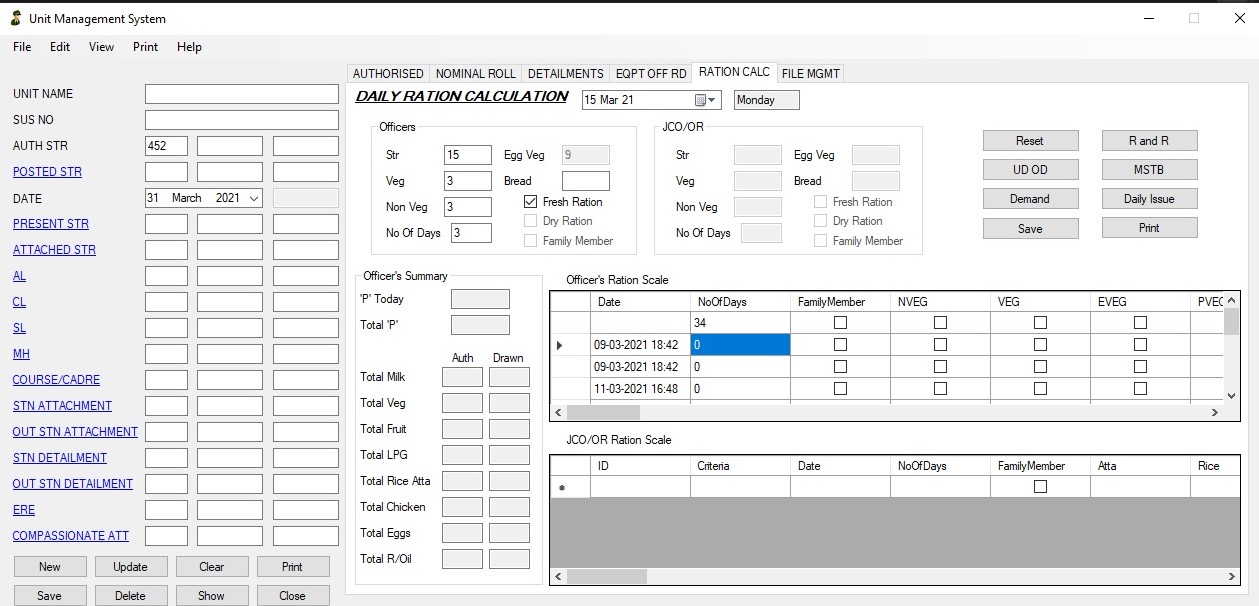Switch to the AUTHORISED tab
This screenshot has width=1259, height=606.
tap(388, 74)
